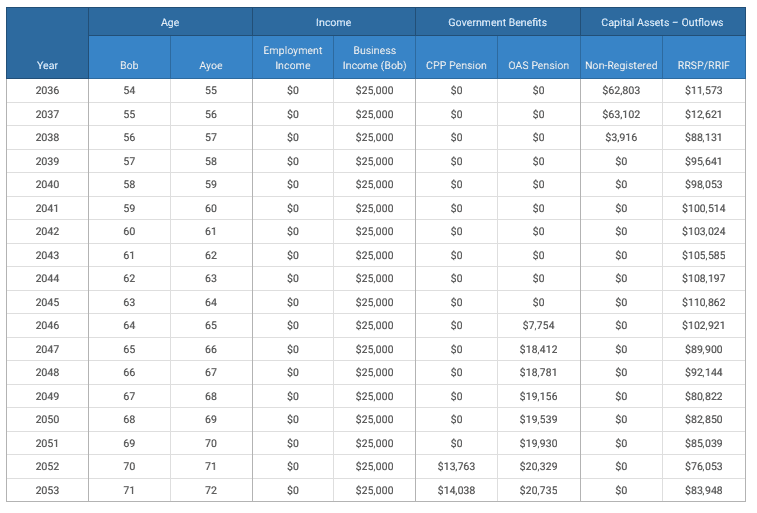The height and width of the screenshot is (513, 757).
Task: Select the Non-Registered column header
Action: click(x=620, y=66)
